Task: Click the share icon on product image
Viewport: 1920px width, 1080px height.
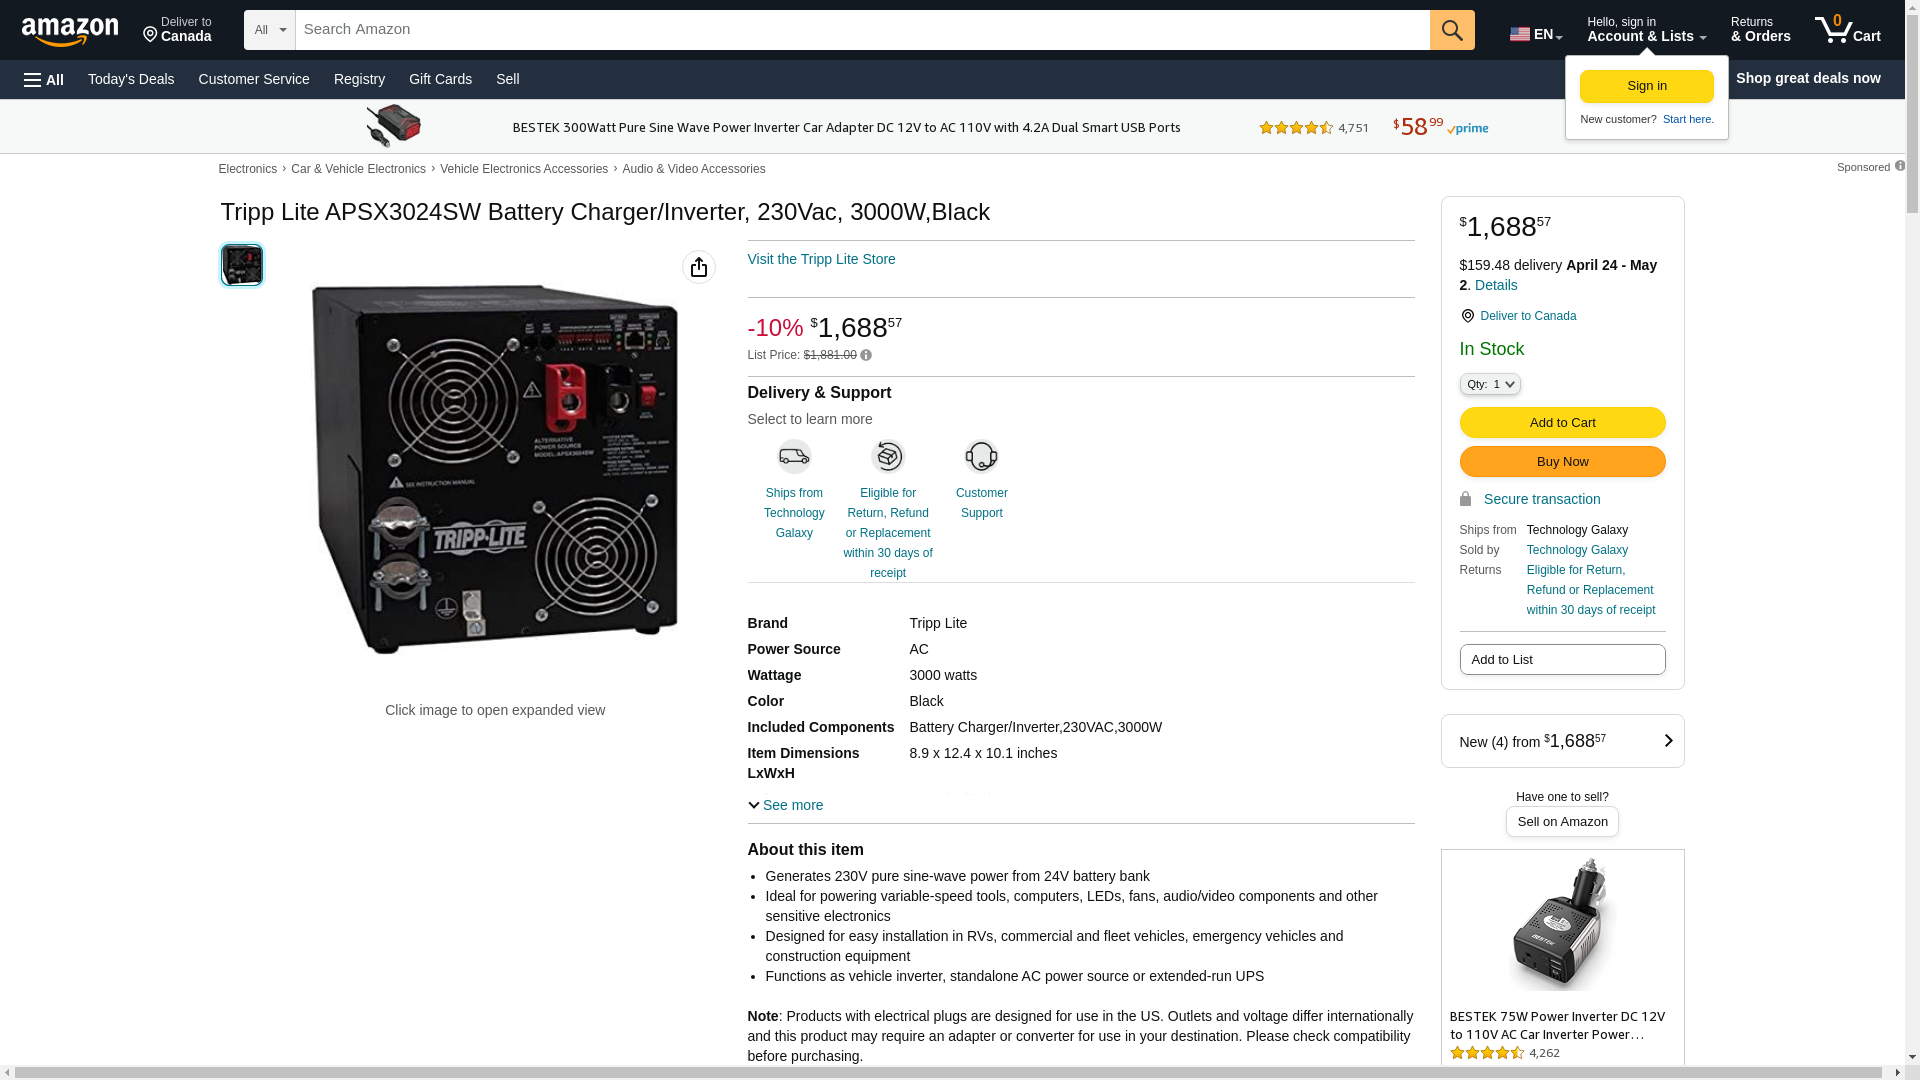Action: click(x=699, y=267)
